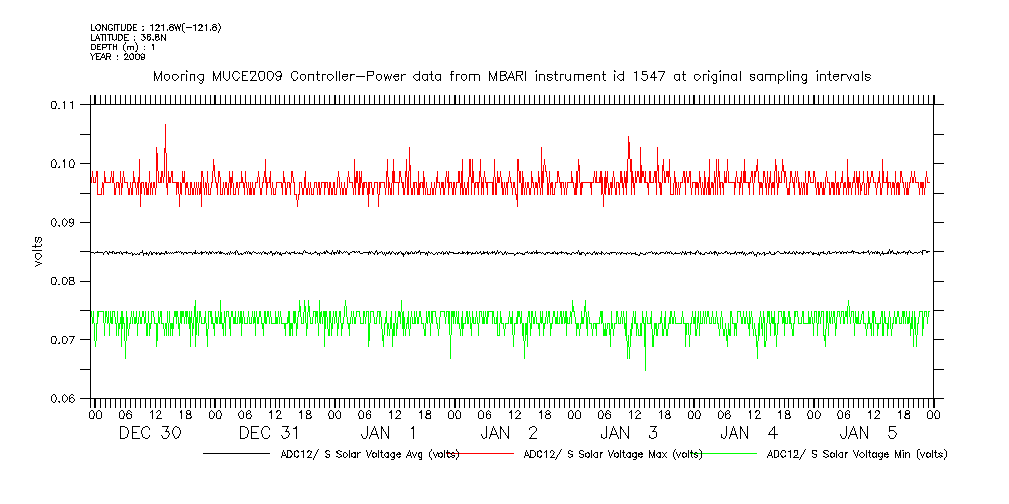1009x504 pixels.
Task: Click the DEC 30 date label
Action: pos(150,433)
